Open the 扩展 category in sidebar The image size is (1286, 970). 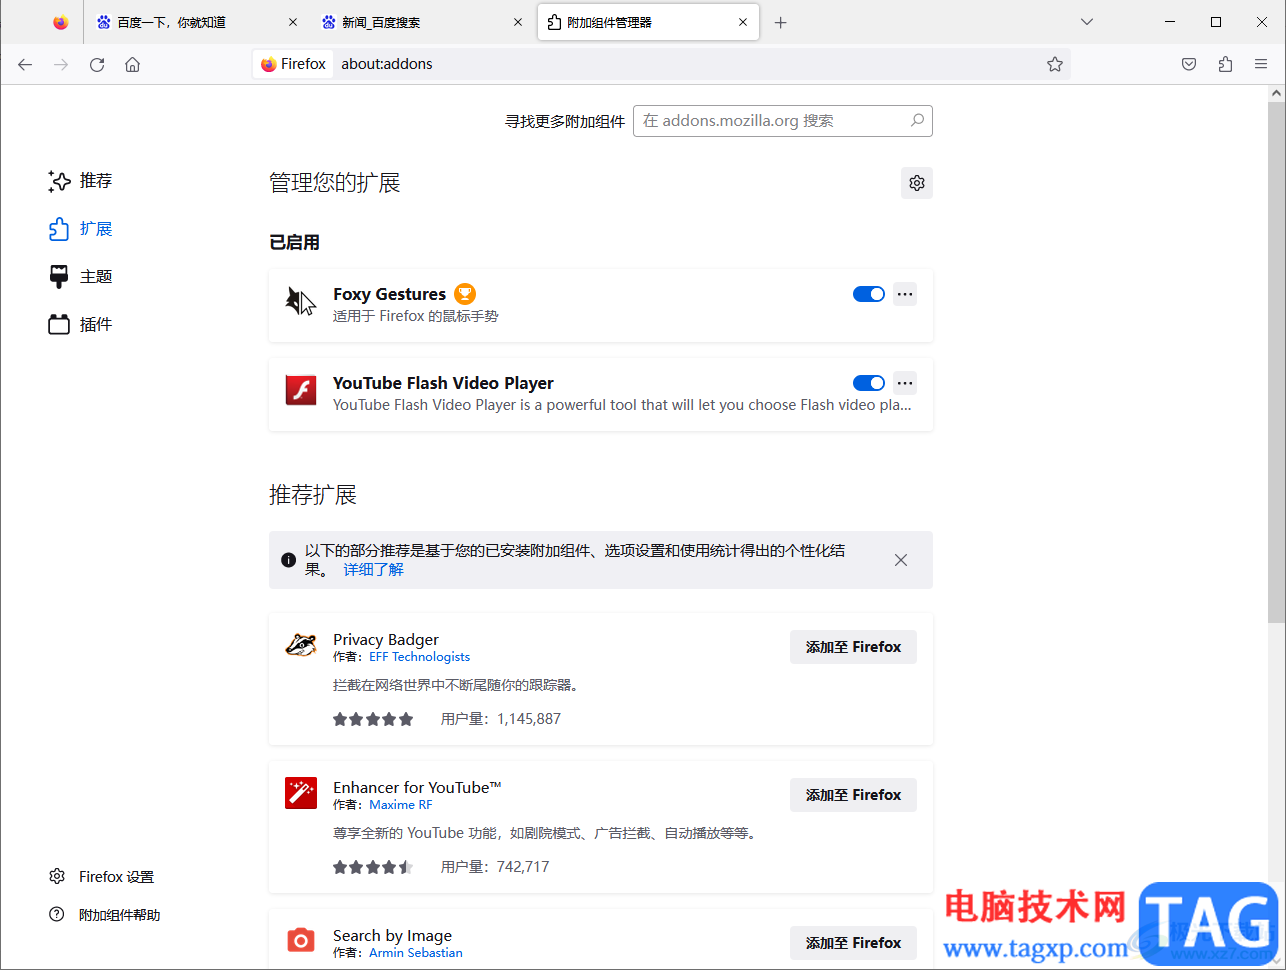pos(81,229)
